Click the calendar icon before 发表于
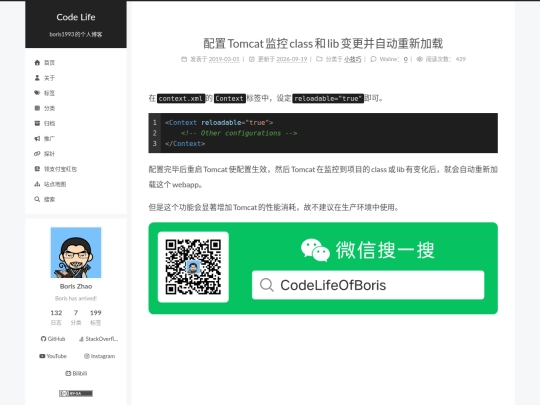The height and width of the screenshot is (405, 540). [x=184, y=59]
